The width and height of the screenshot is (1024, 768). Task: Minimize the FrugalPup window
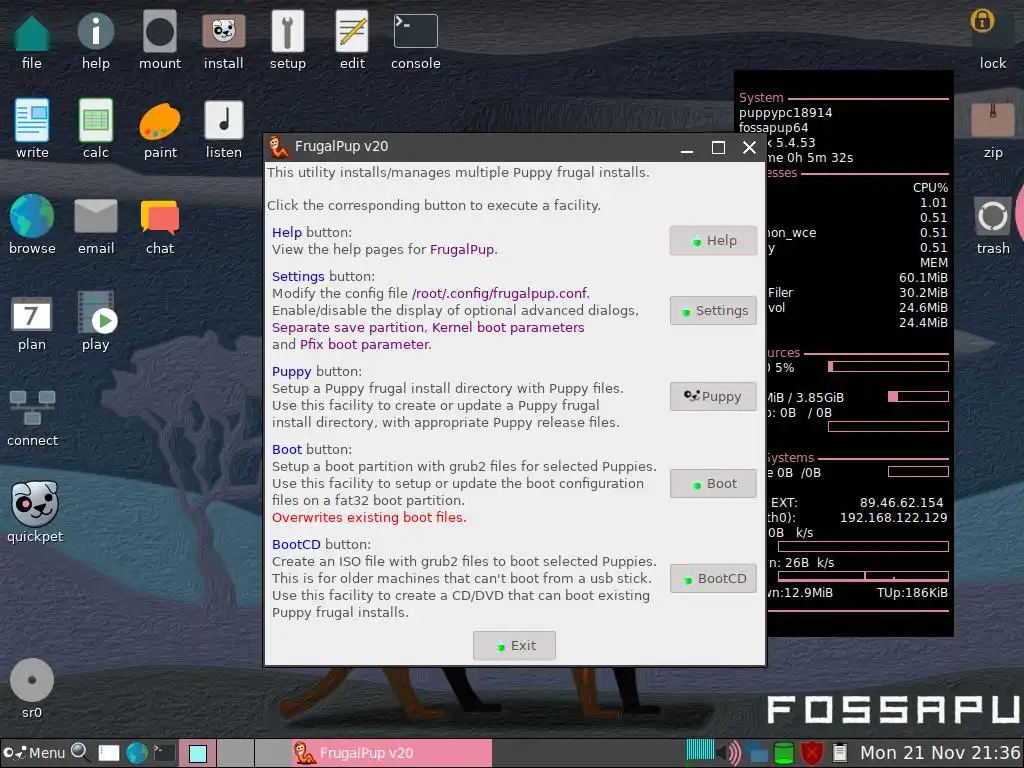pos(686,149)
